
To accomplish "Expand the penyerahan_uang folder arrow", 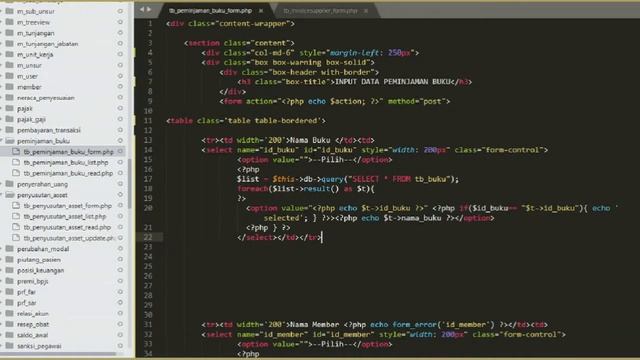I will point(2,184).
